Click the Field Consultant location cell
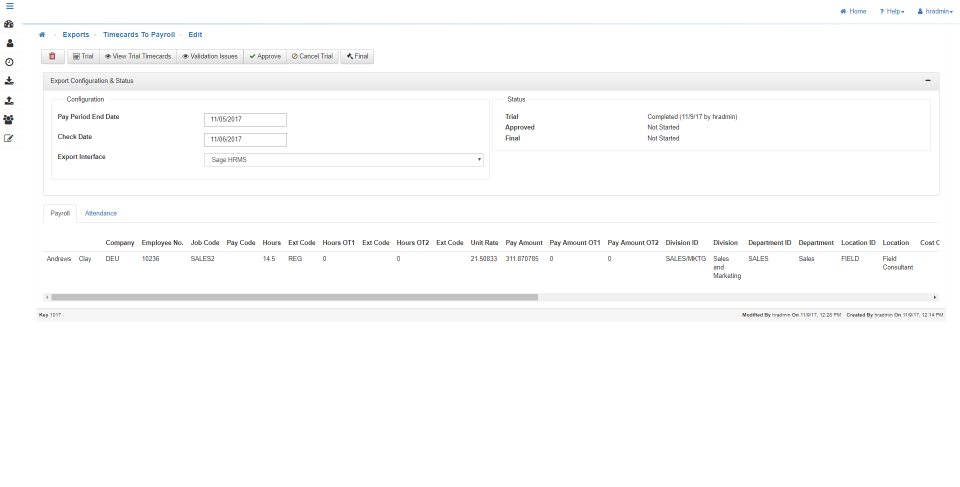The width and height of the screenshot is (960, 487). [x=898, y=263]
